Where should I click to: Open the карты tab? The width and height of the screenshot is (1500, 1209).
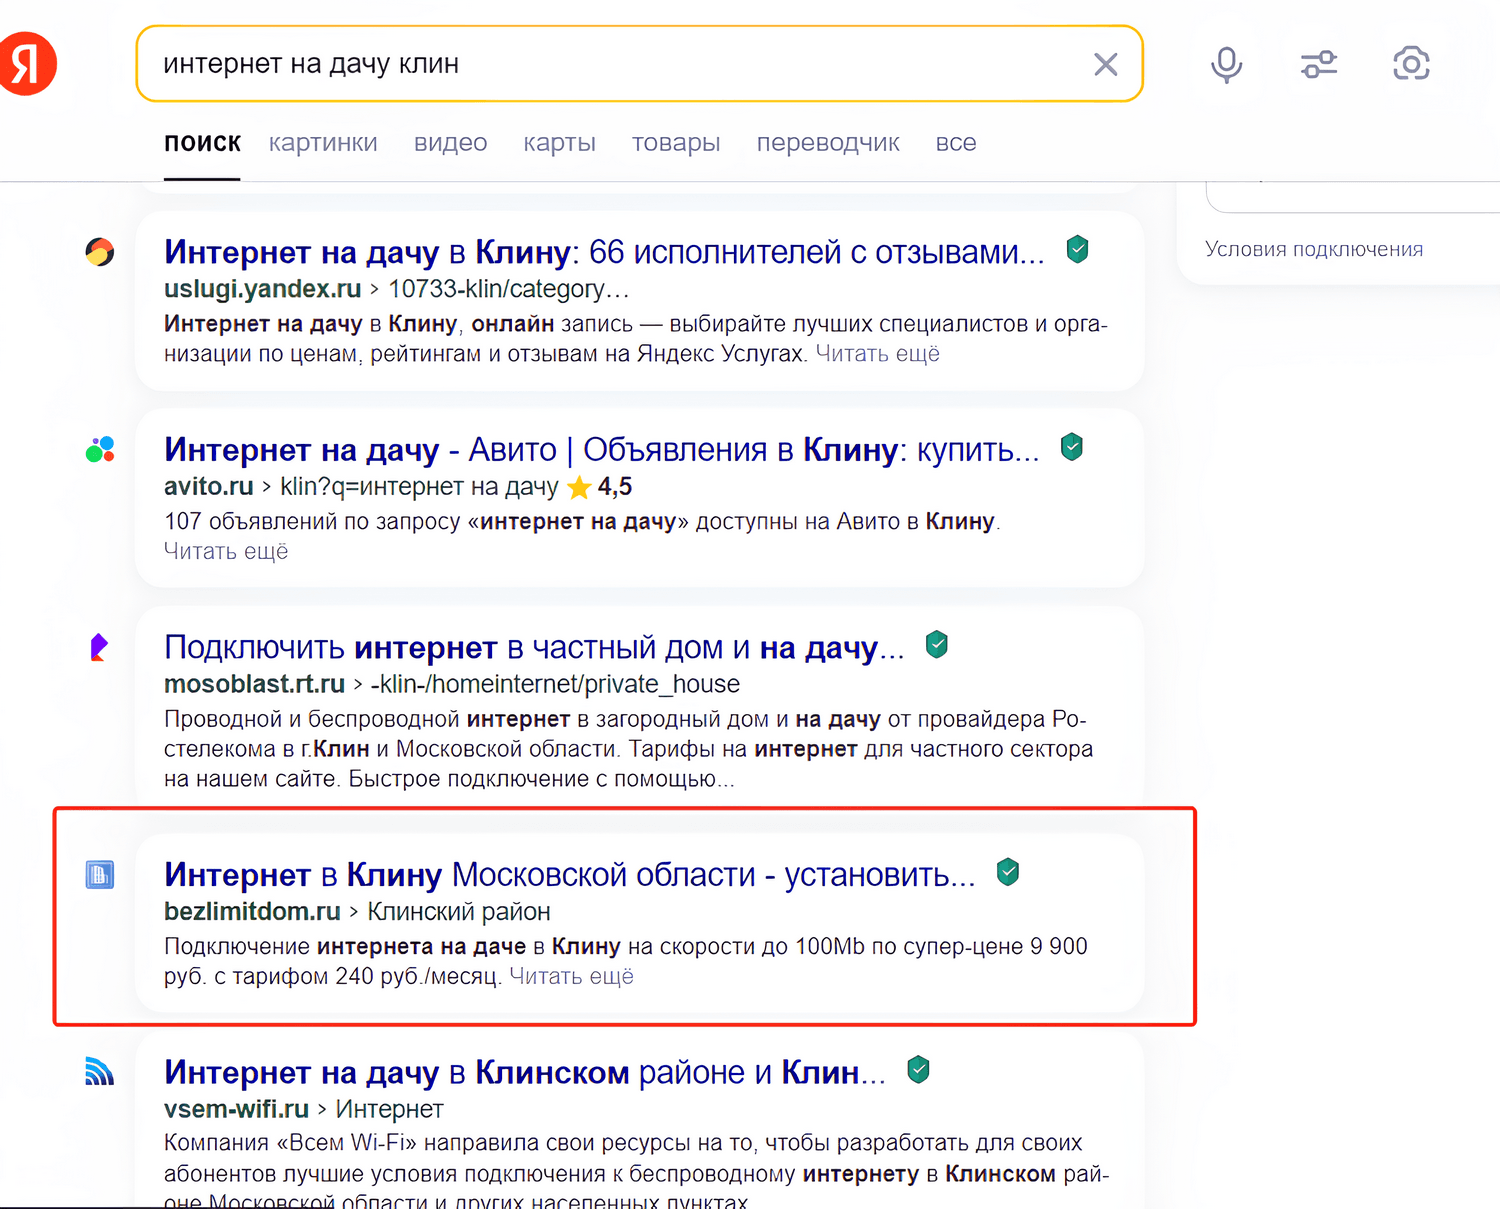point(559,143)
